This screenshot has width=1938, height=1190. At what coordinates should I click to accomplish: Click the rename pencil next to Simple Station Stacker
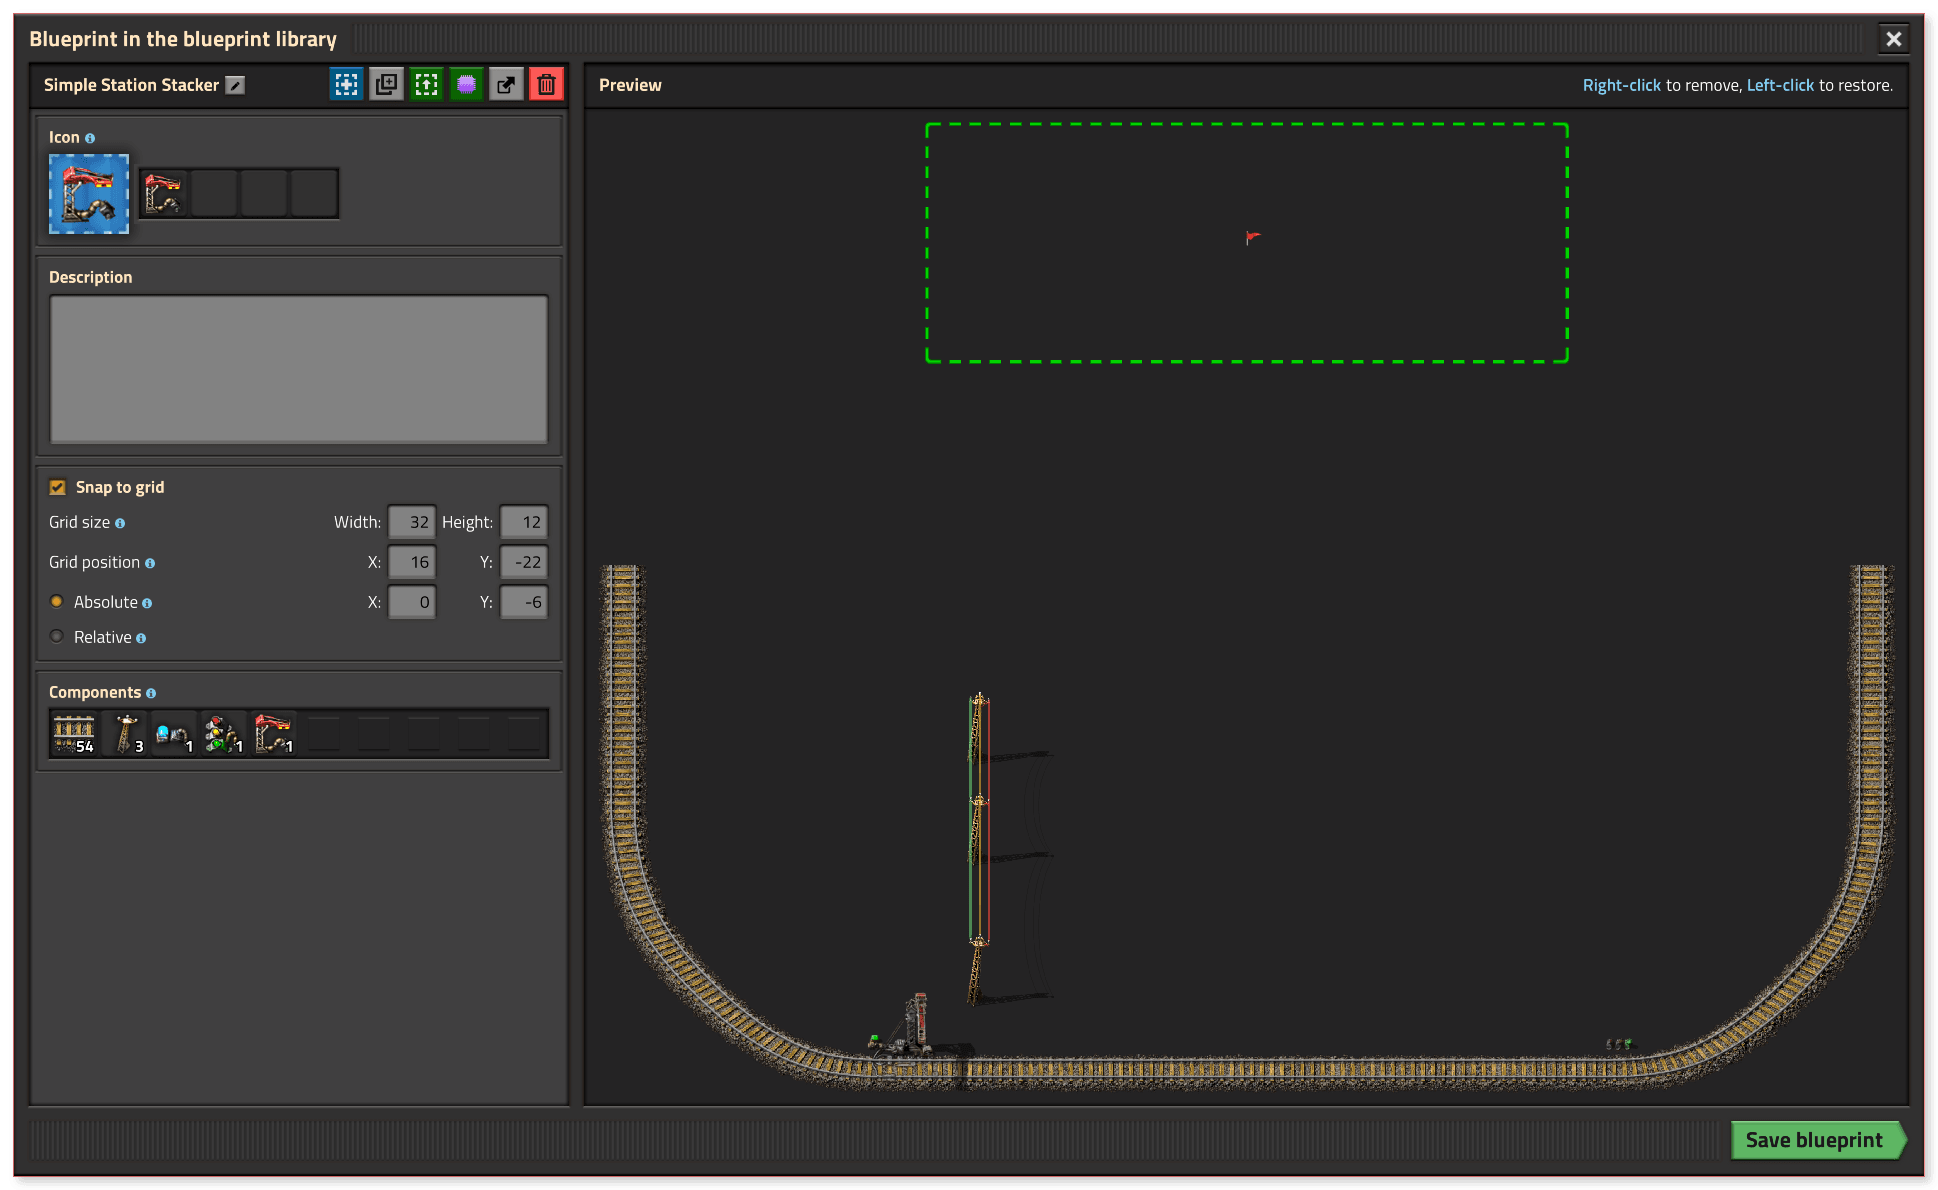pyautogui.click(x=235, y=86)
